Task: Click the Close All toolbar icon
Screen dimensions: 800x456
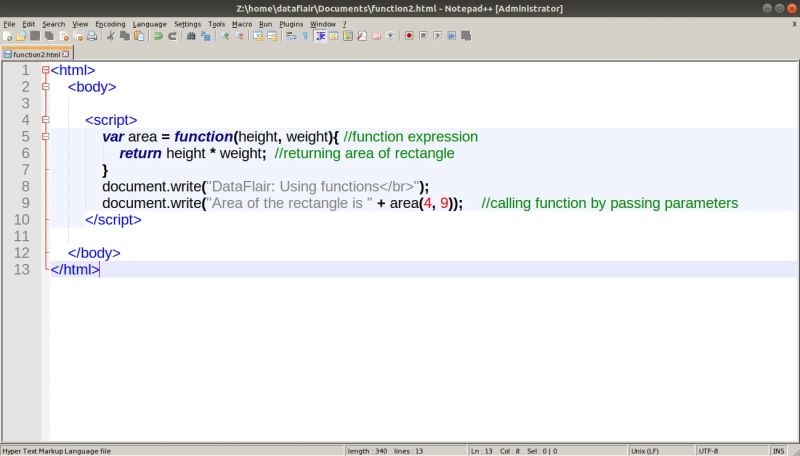Action: [78, 36]
